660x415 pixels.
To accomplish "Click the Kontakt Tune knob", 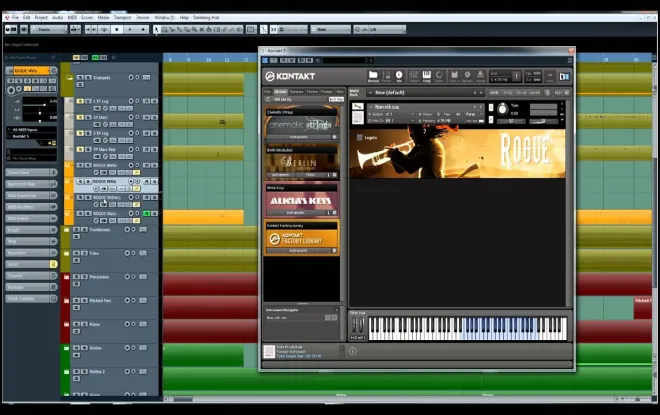I will click(x=502, y=109).
